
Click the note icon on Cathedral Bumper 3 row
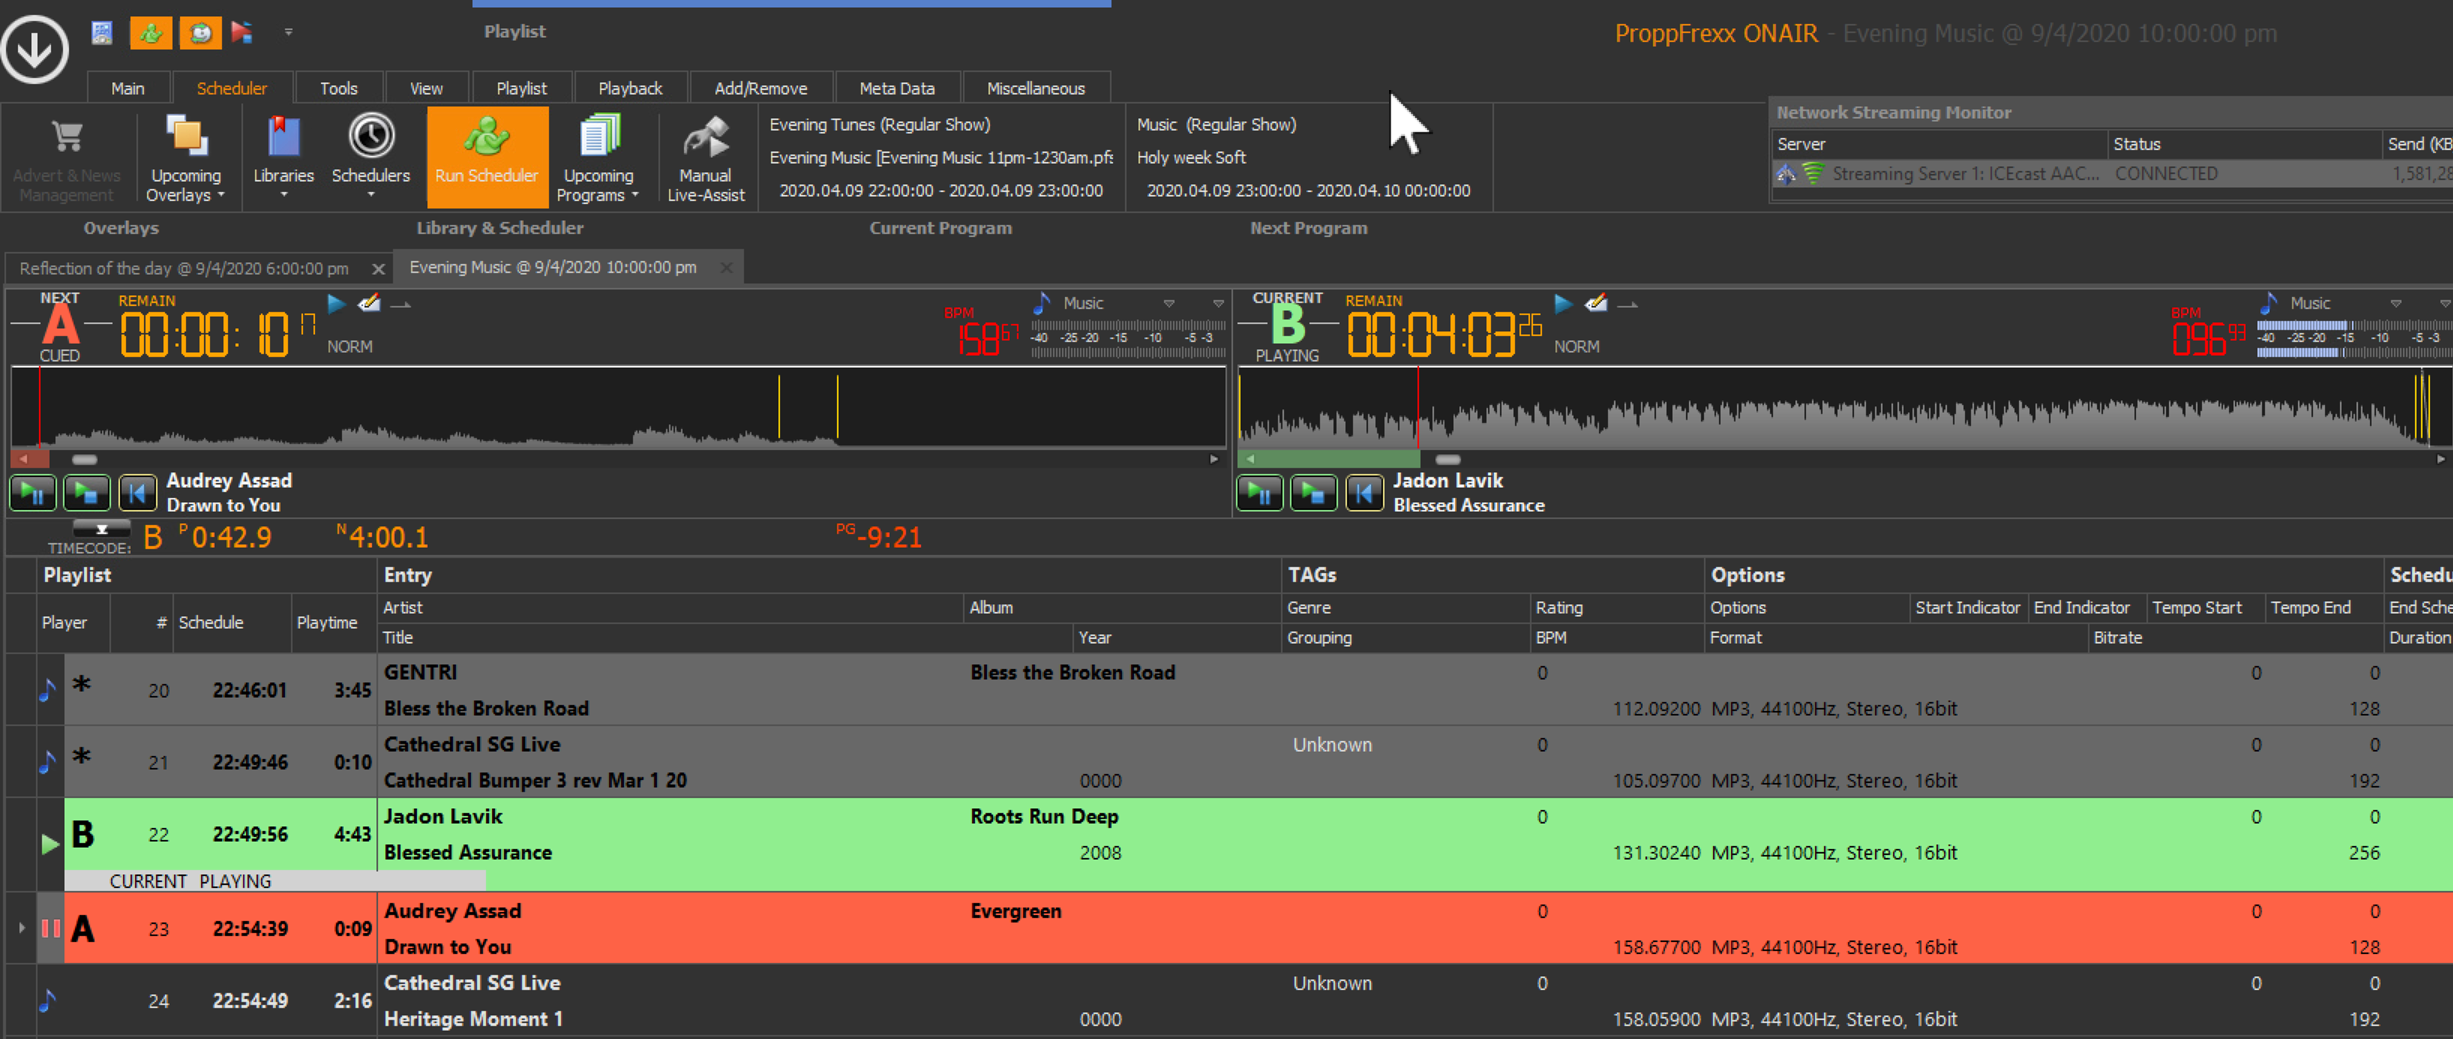point(47,762)
